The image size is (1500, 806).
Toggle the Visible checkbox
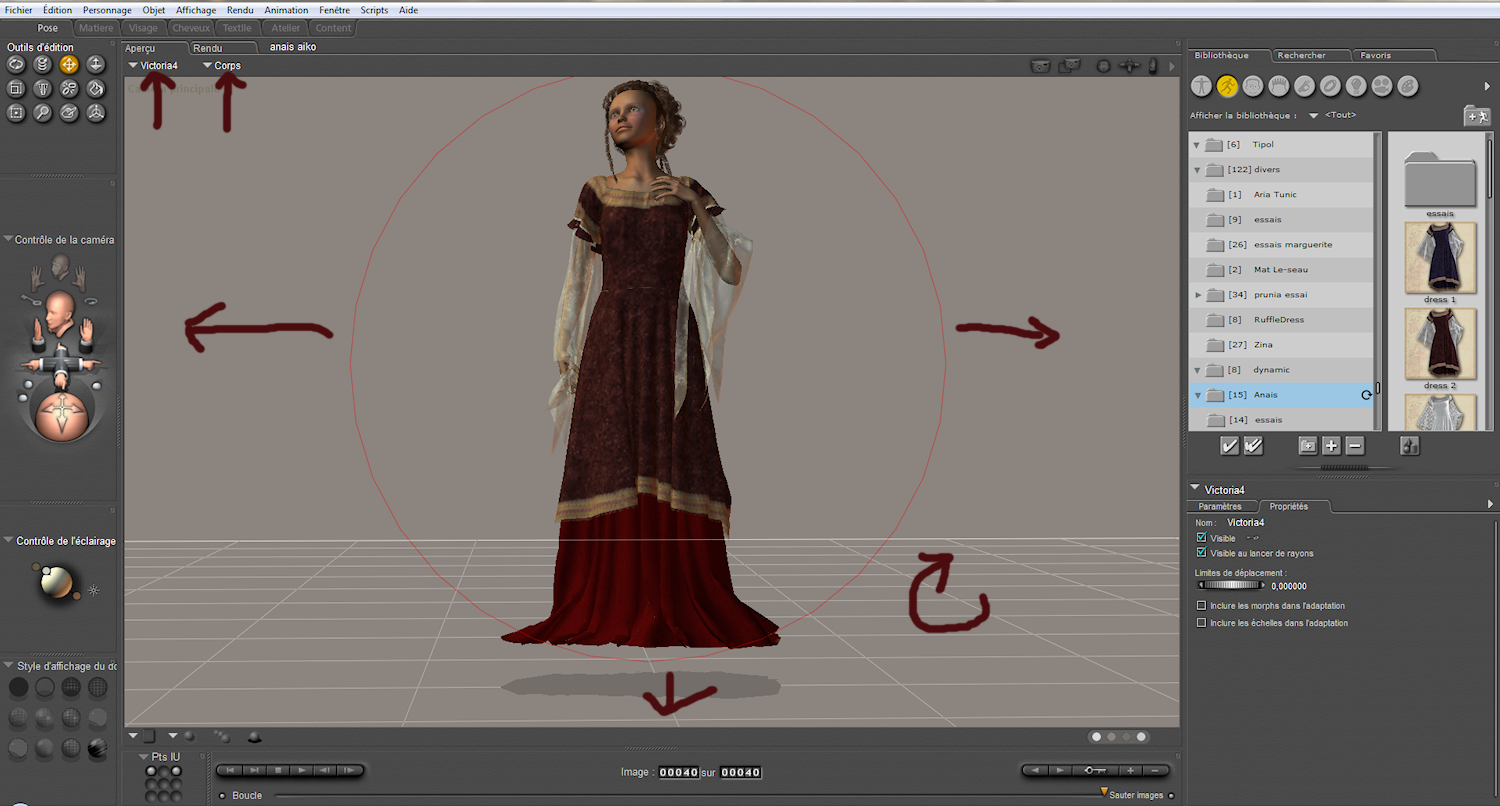(1201, 538)
